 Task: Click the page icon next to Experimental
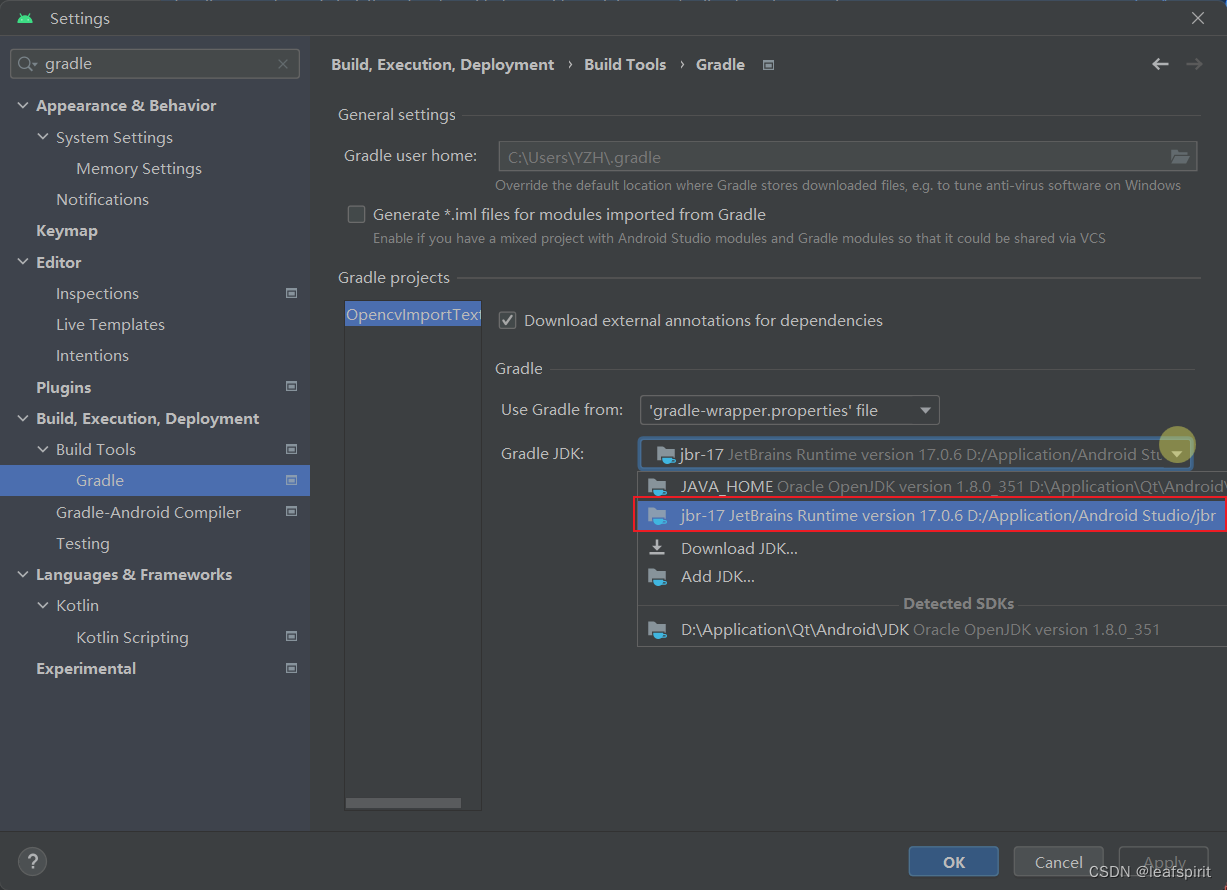click(x=291, y=668)
